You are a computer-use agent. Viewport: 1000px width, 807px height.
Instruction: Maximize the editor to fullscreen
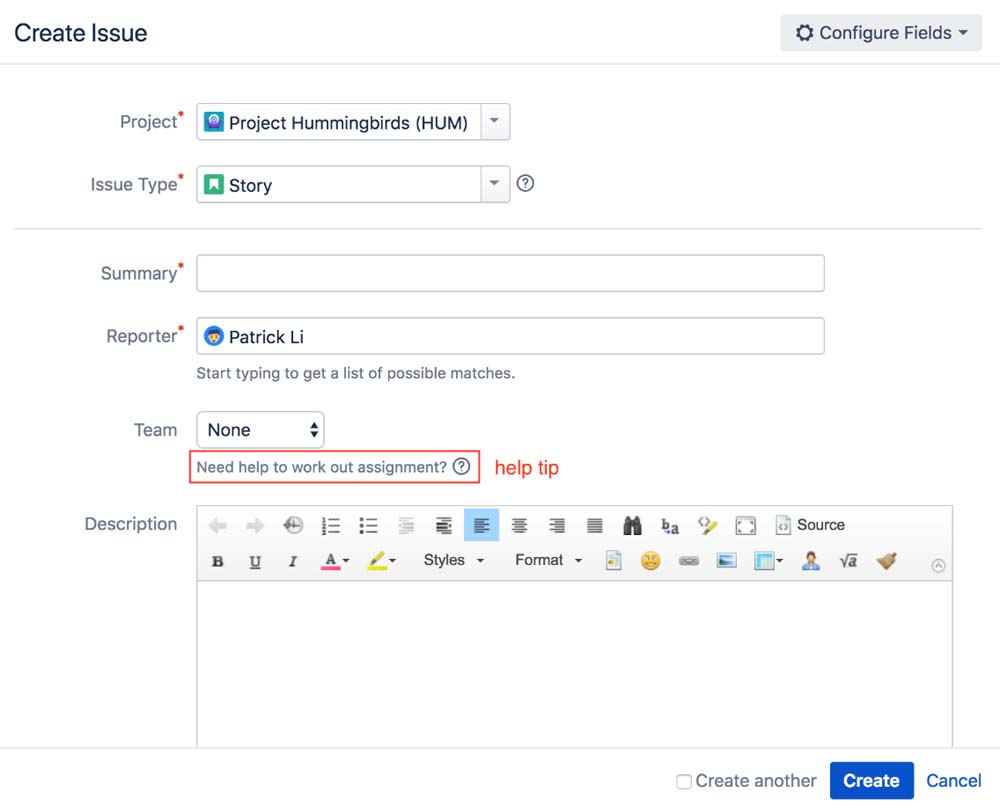746,525
